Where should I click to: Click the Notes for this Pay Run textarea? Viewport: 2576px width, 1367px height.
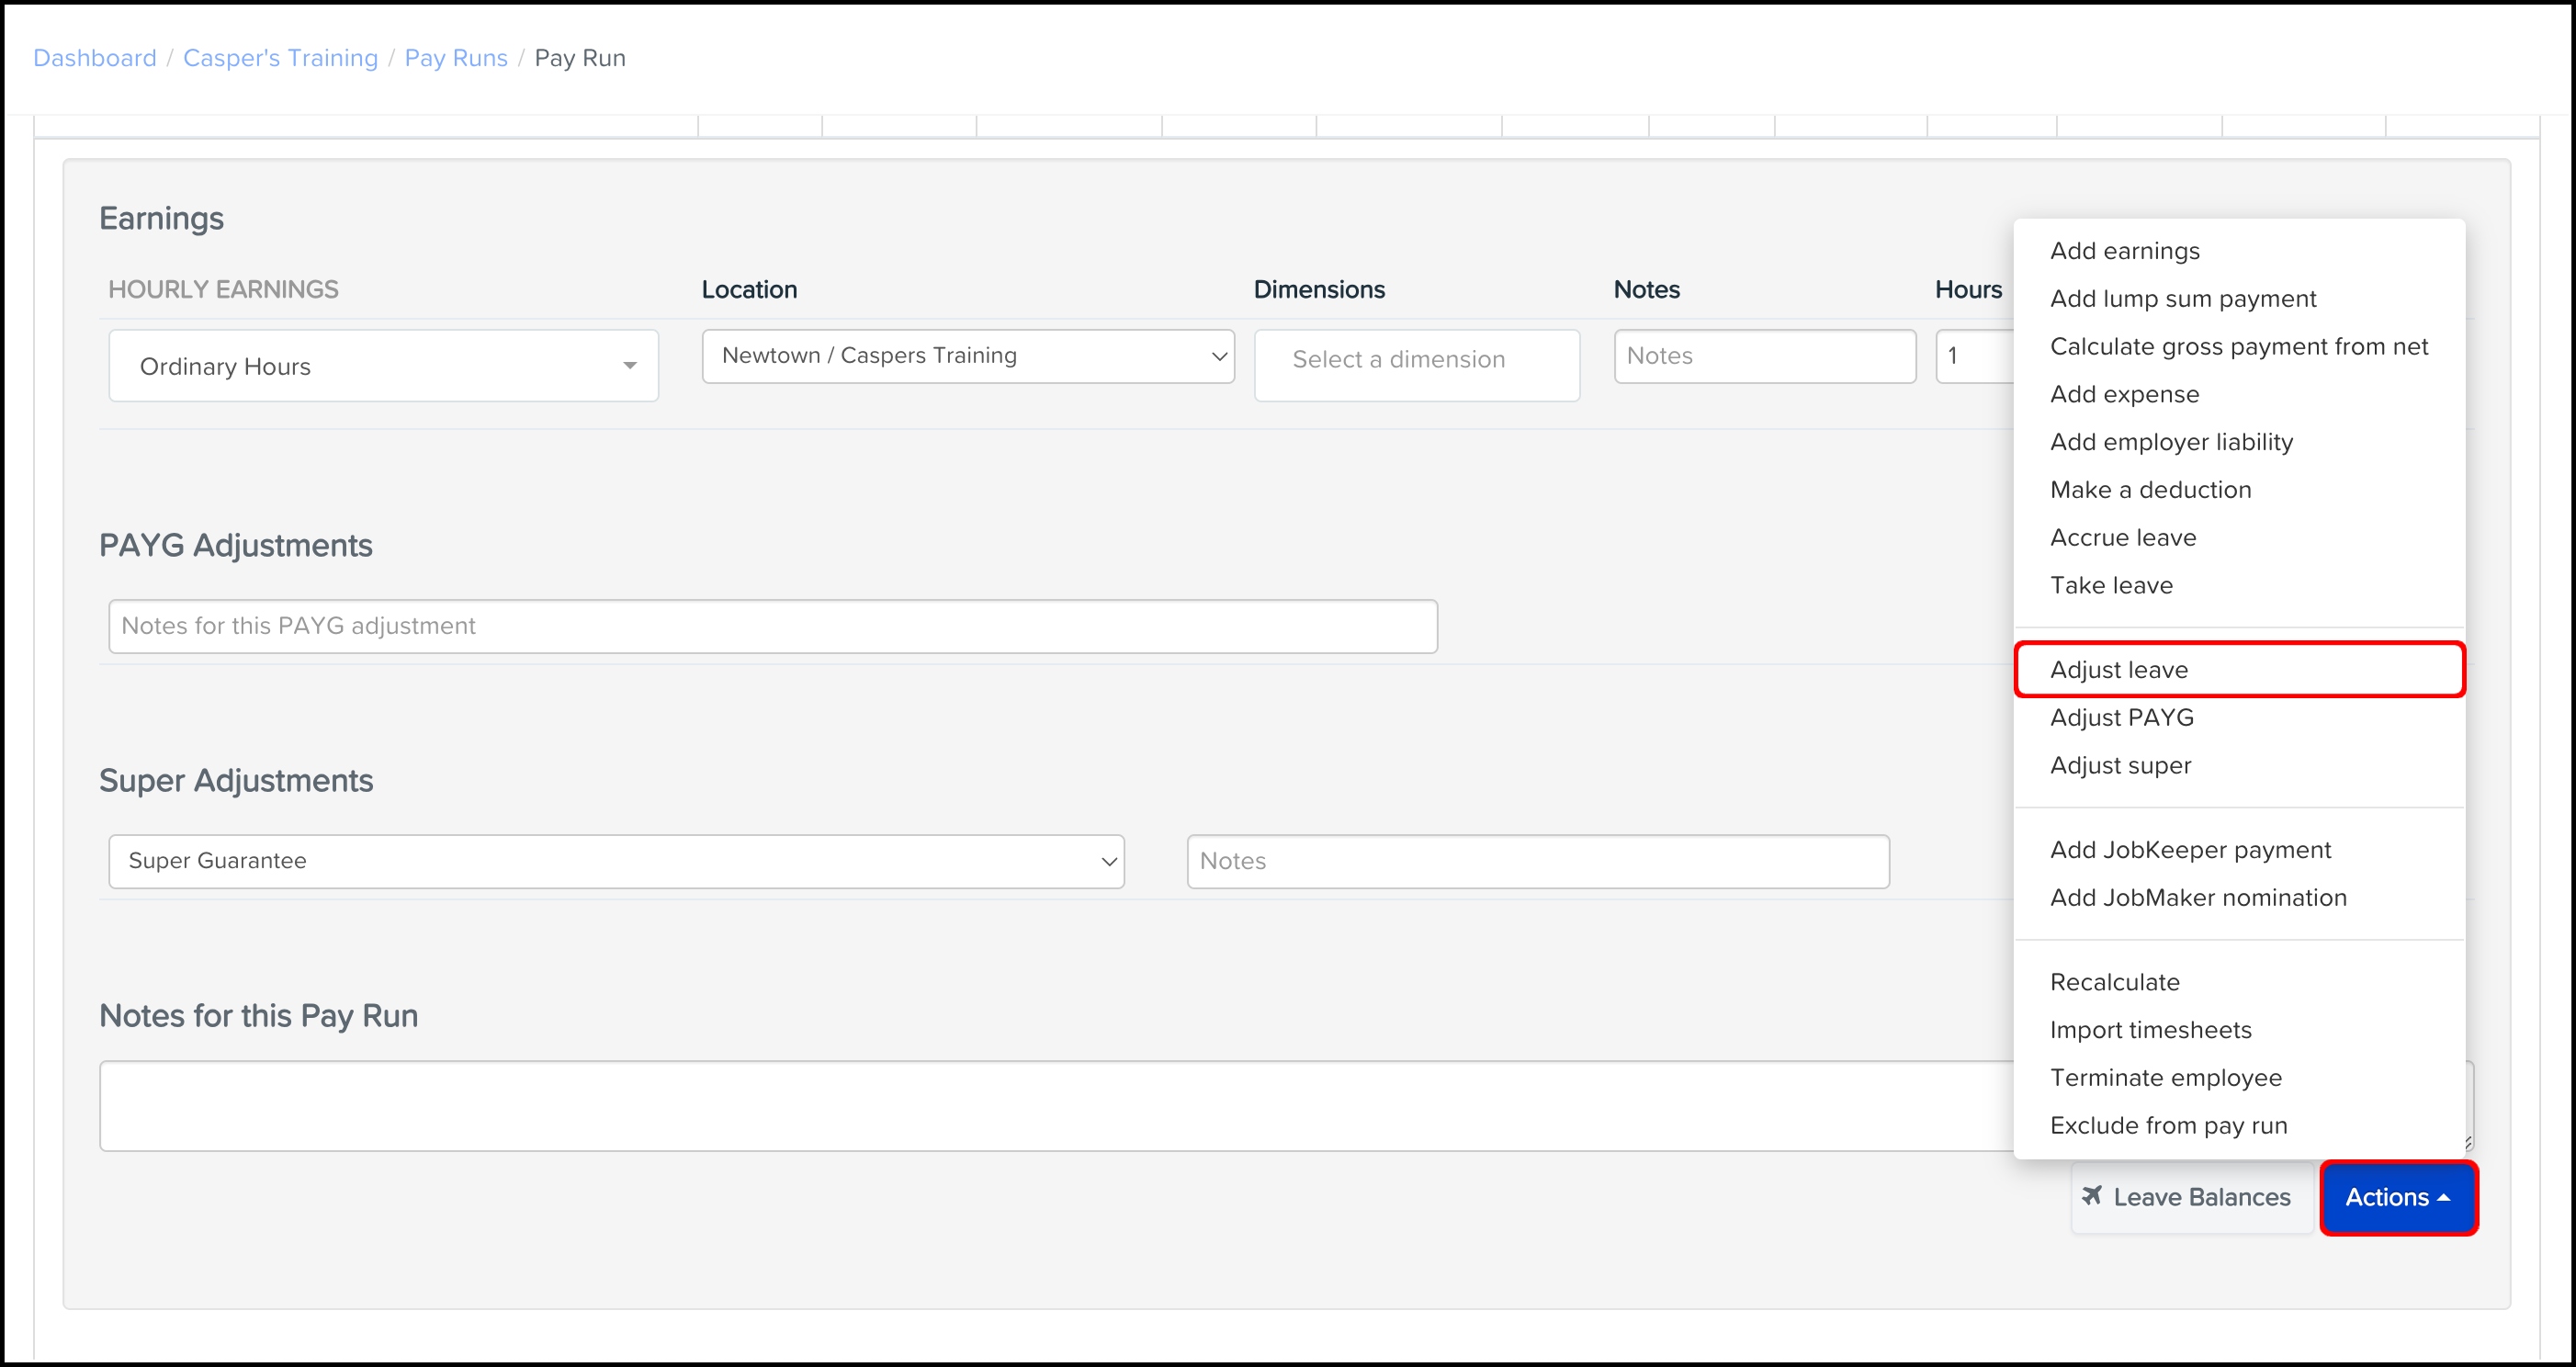coord(1050,1105)
